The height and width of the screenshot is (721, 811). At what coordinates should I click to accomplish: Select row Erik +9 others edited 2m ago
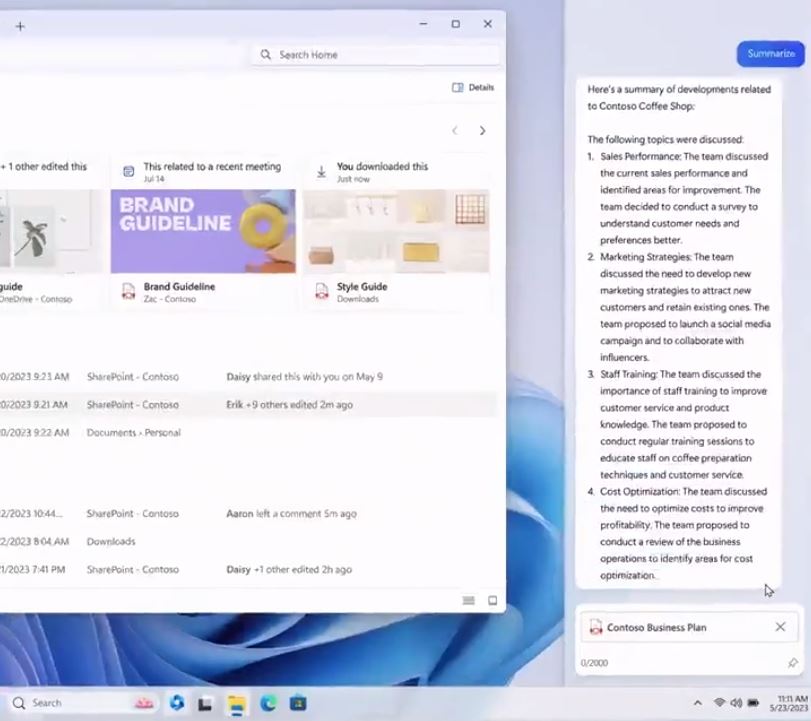tap(248, 404)
